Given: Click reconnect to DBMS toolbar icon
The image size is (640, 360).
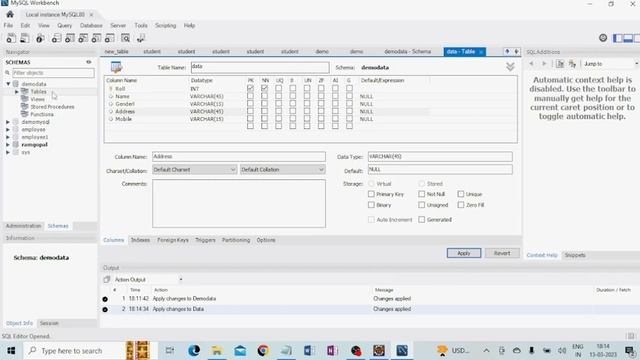Looking at the screenshot, I should point(141,38).
